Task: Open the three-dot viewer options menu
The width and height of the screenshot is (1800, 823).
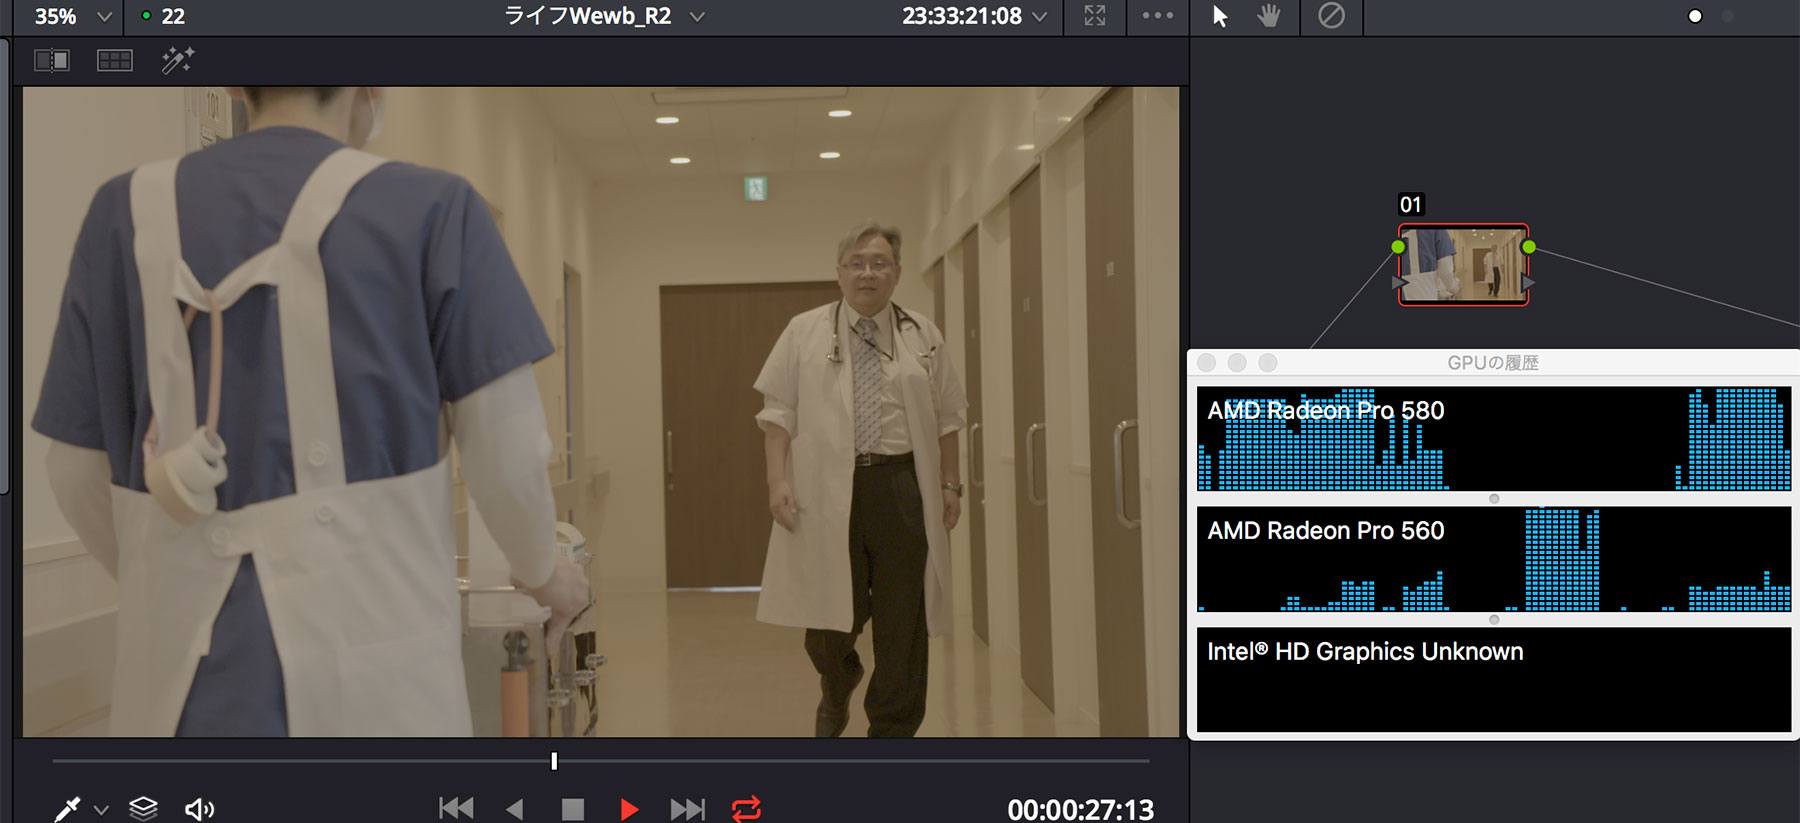Action: (x=1157, y=16)
